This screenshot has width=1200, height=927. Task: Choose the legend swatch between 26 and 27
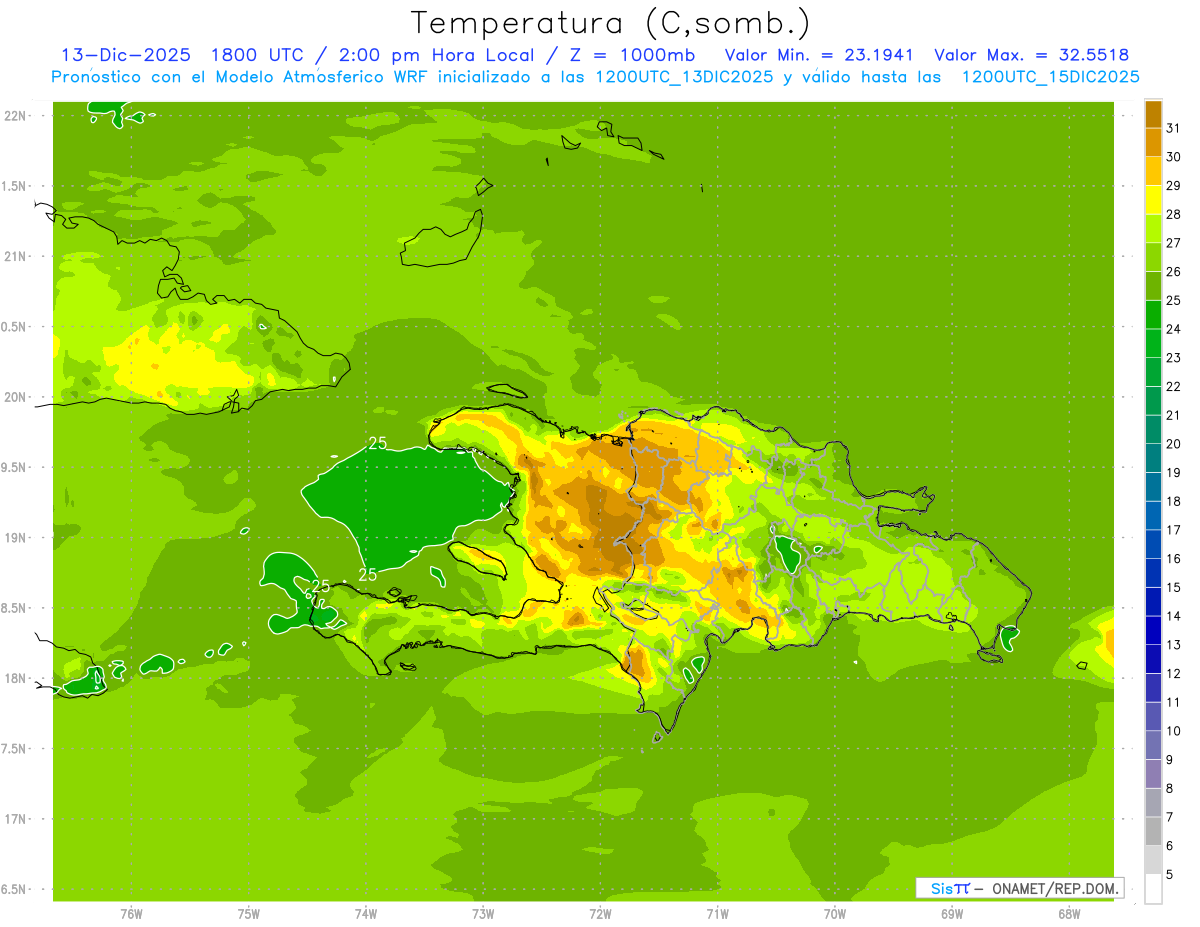pyautogui.click(x=1153, y=257)
